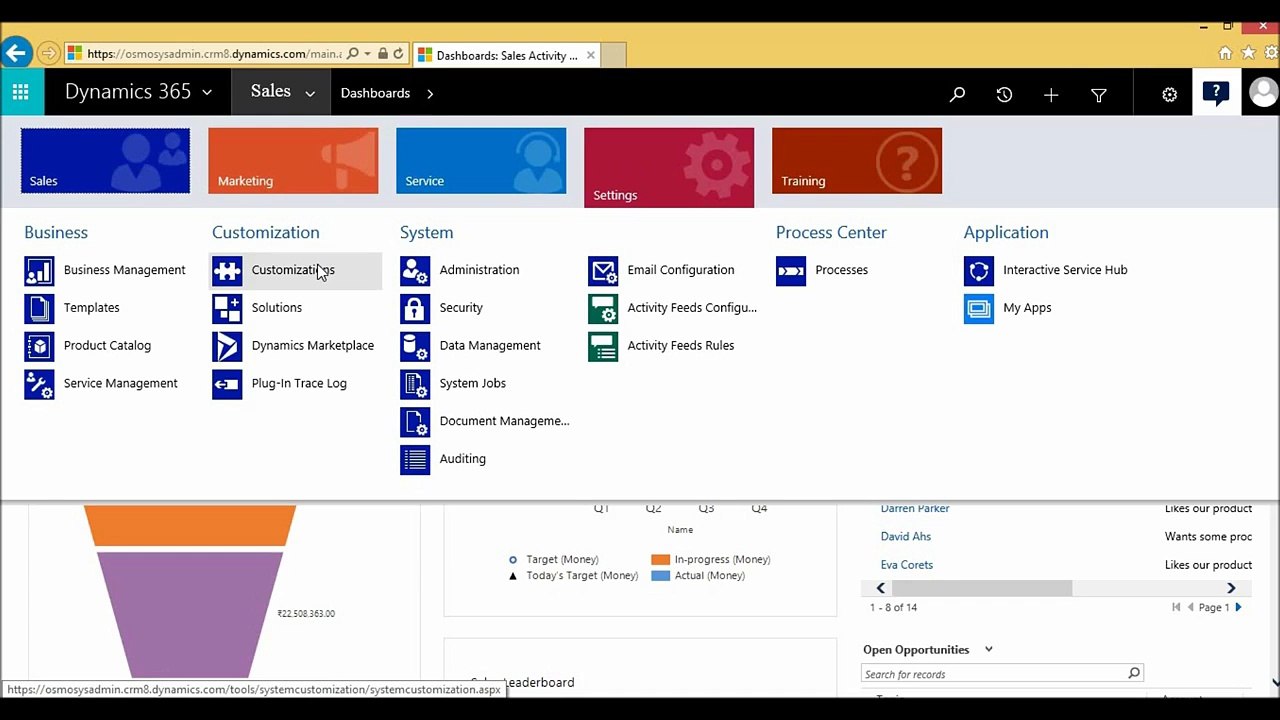The height and width of the screenshot is (720, 1280).
Task: Click the purple funnel chart segment
Action: pyautogui.click(x=190, y=615)
